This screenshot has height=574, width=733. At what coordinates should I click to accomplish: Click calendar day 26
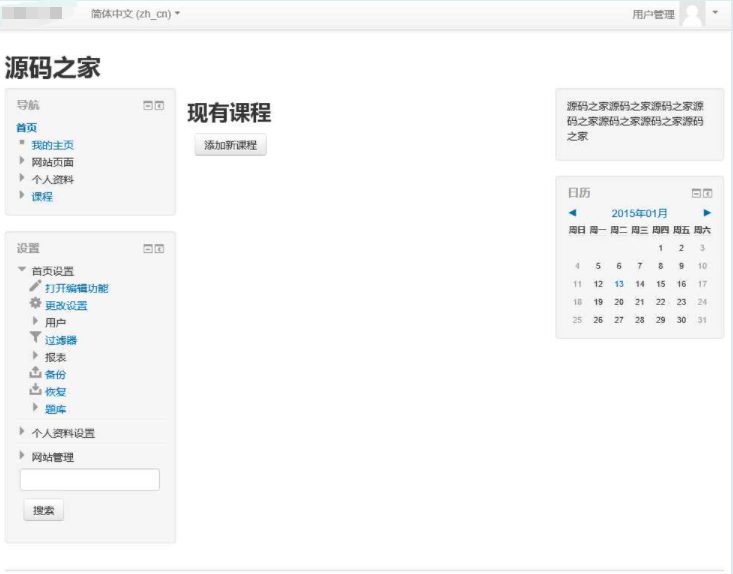tap(598, 320)
